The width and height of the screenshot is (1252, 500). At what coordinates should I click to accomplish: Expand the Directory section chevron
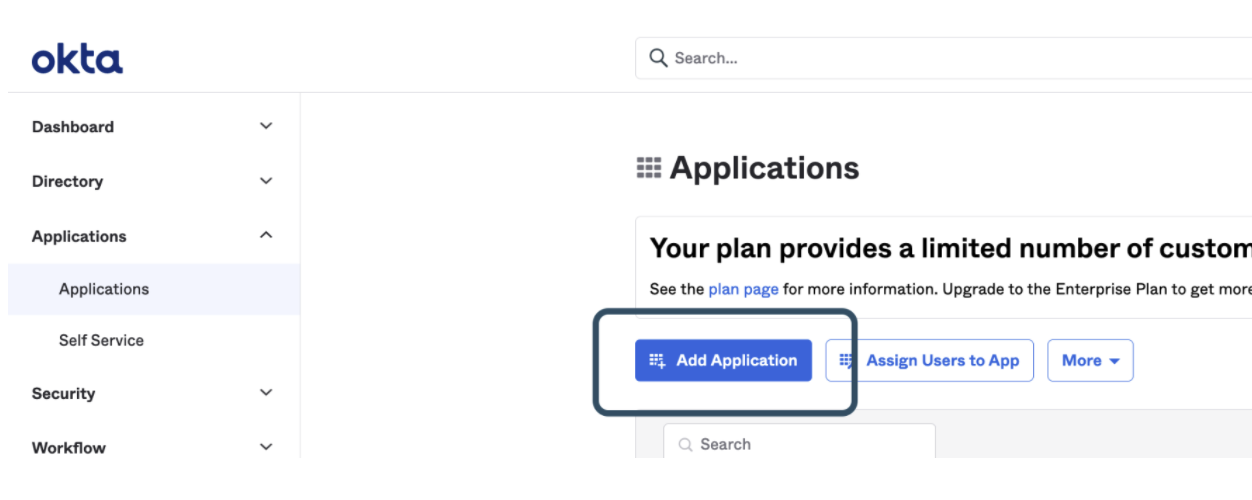click(x=266, y=181)
